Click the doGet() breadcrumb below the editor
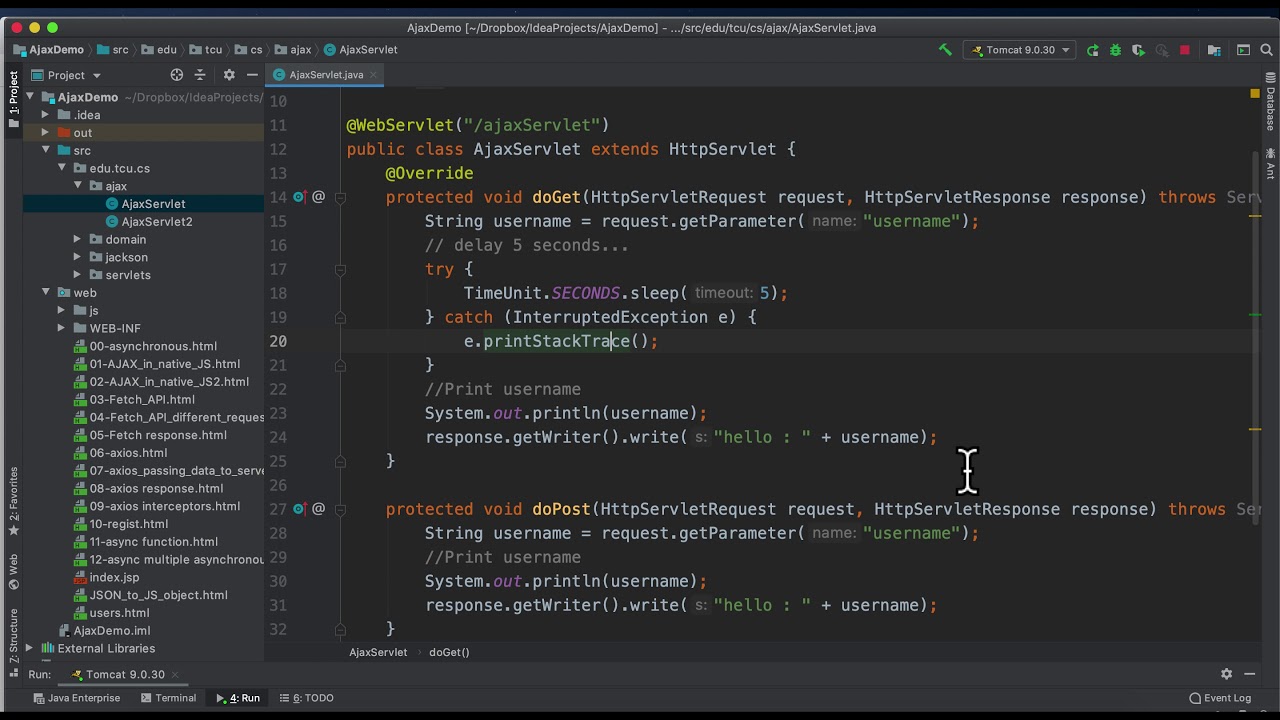This screenshot has width=1280, height=720. [x=449, y=652]
